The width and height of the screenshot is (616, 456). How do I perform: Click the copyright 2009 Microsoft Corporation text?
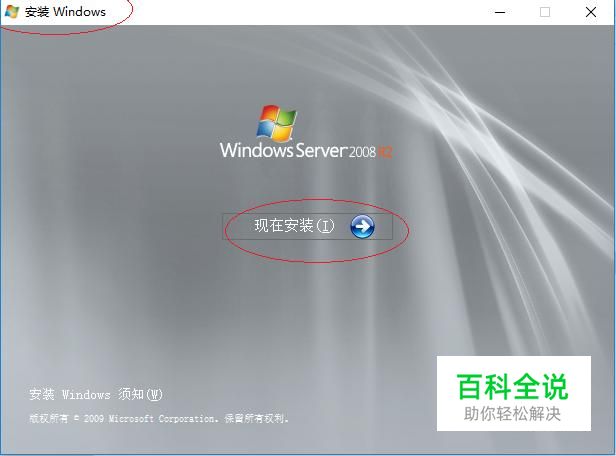159,418
